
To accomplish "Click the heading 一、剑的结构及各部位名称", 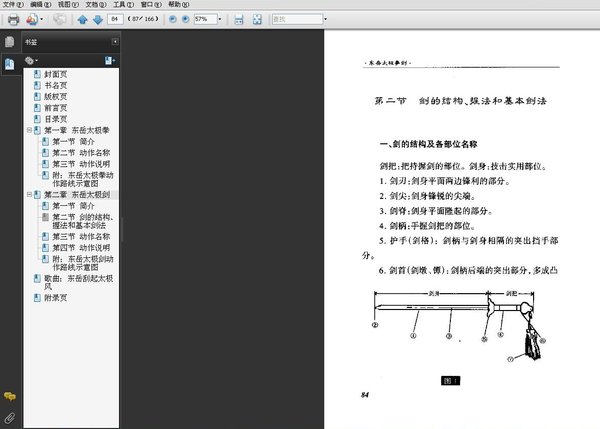I will tap(429, 144).
